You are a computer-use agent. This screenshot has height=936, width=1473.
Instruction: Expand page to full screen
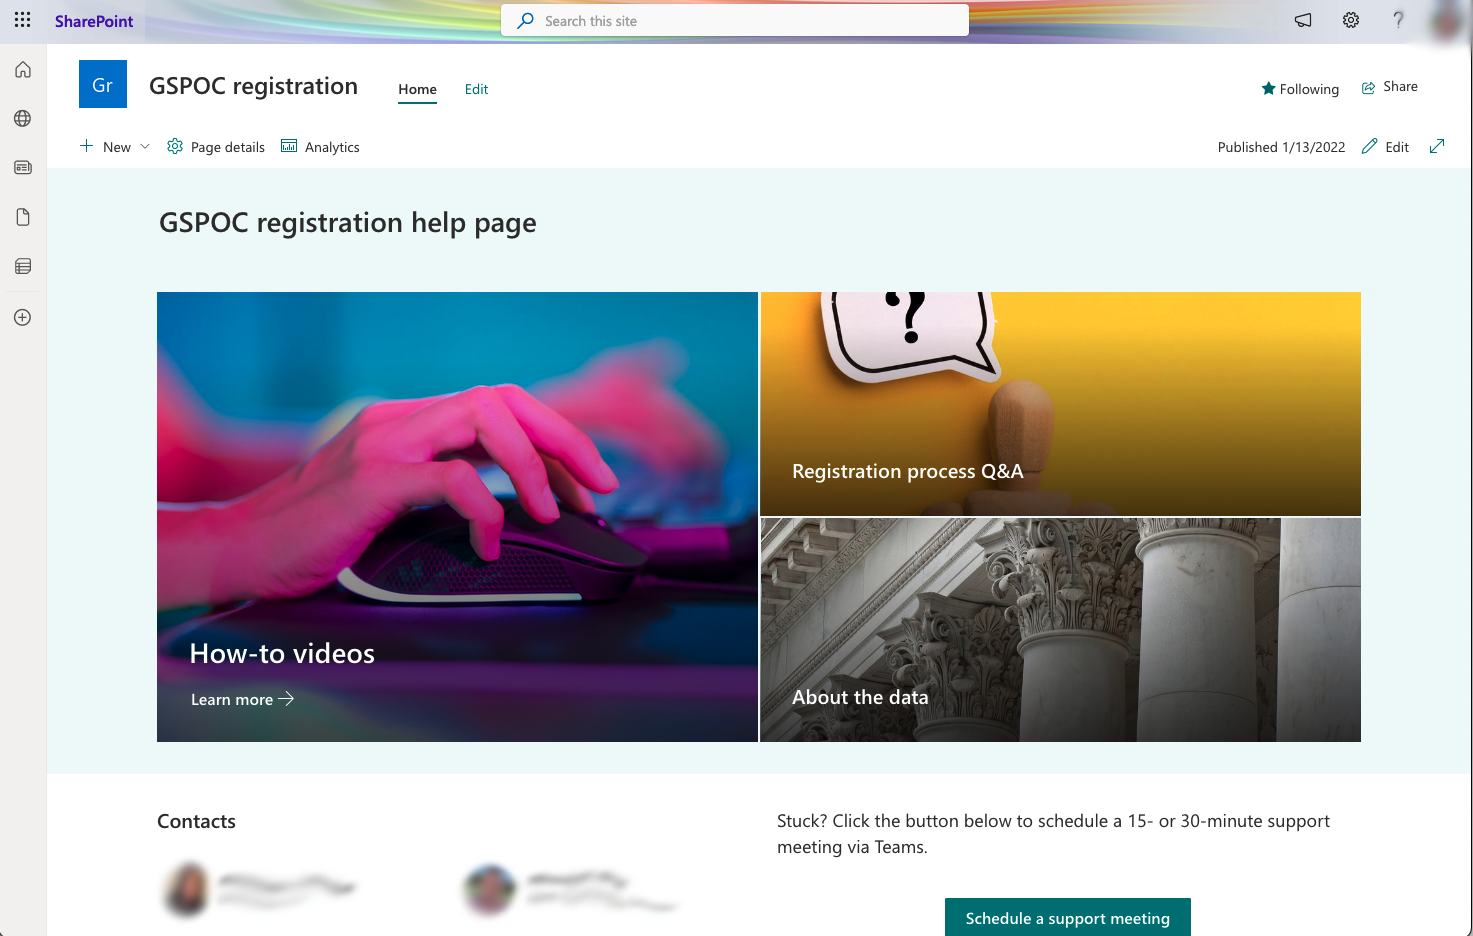tap(1437, 146)
